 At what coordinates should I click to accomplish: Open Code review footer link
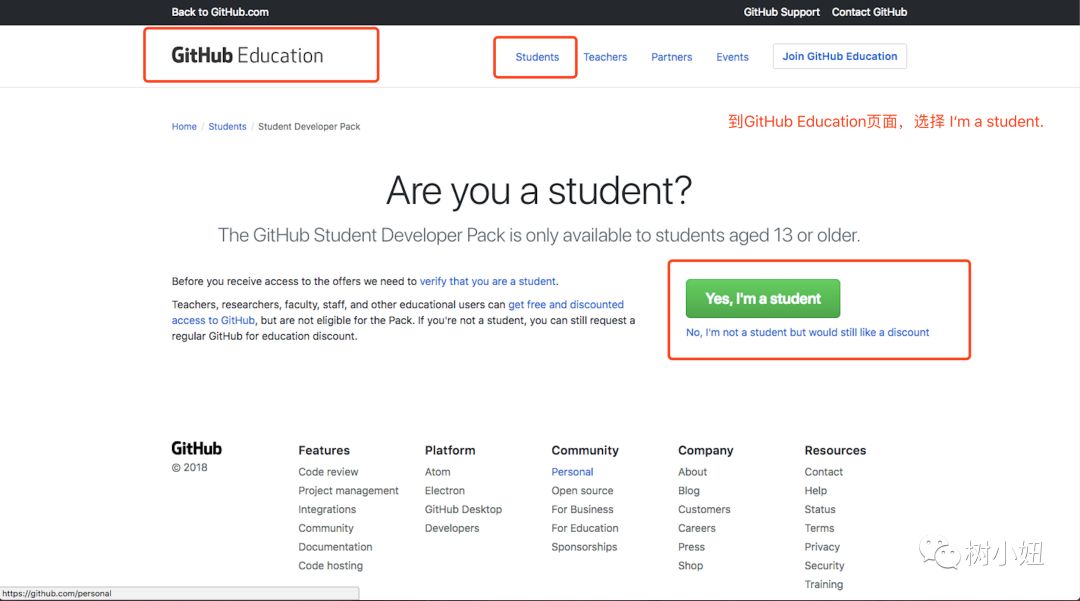point(328,472)
